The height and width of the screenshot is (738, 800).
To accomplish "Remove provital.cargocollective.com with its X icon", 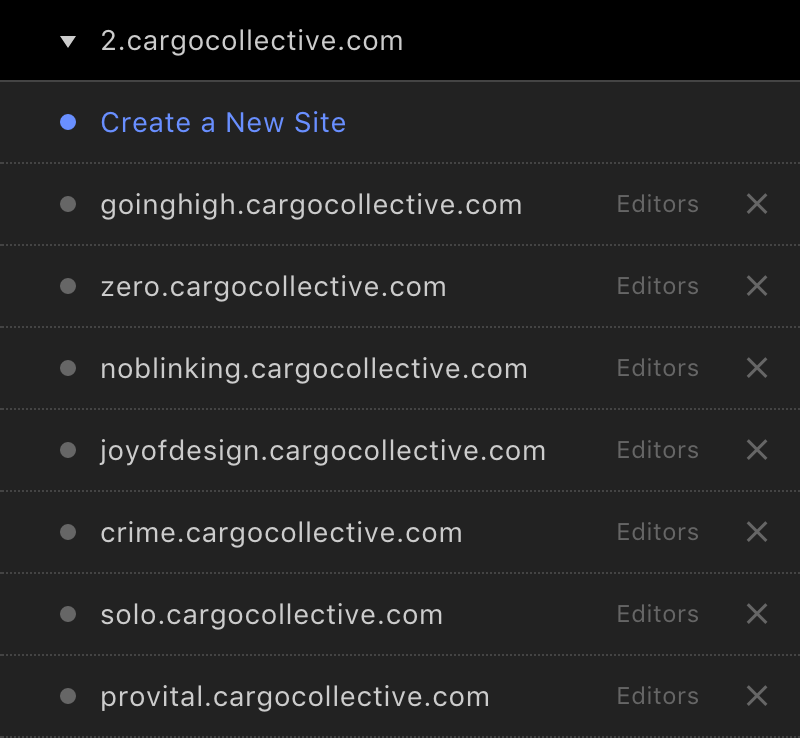I will pos(757,696).
